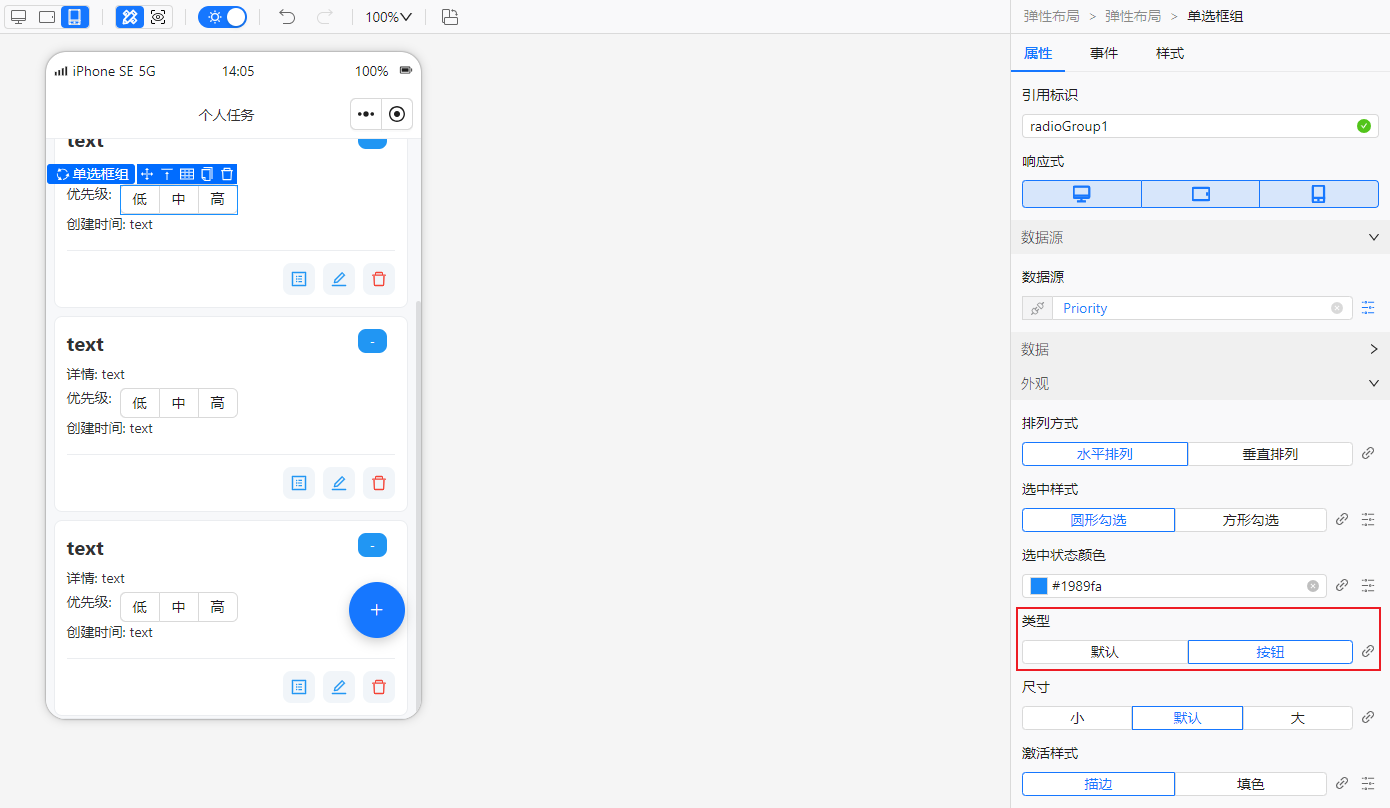This screenshot has height=808, width=1390.
Task: Select 垂直排列 arrangement option
Action: pyautogui.click(x=1270, y=453)
